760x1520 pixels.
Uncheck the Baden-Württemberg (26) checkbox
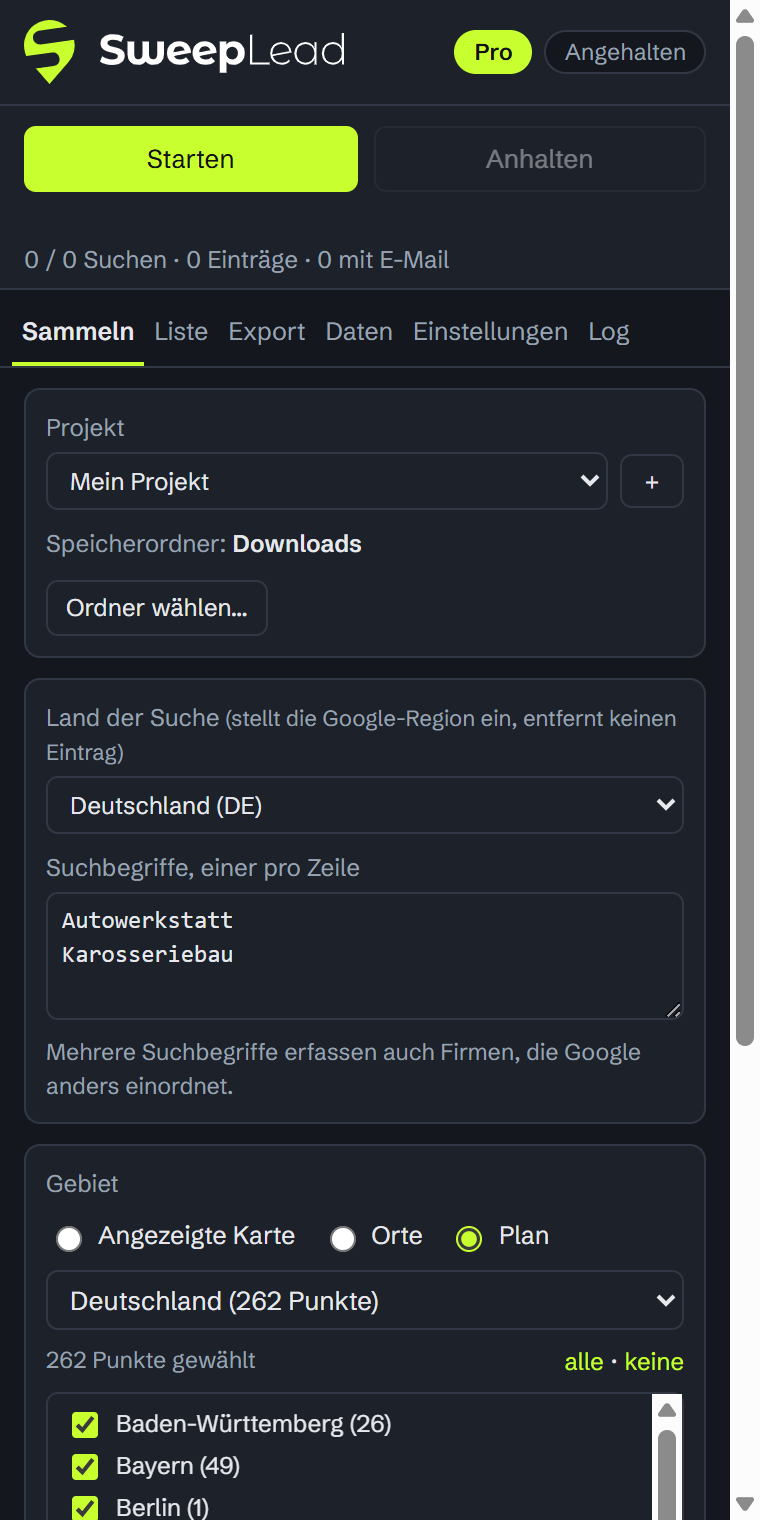click(85, 1425)
